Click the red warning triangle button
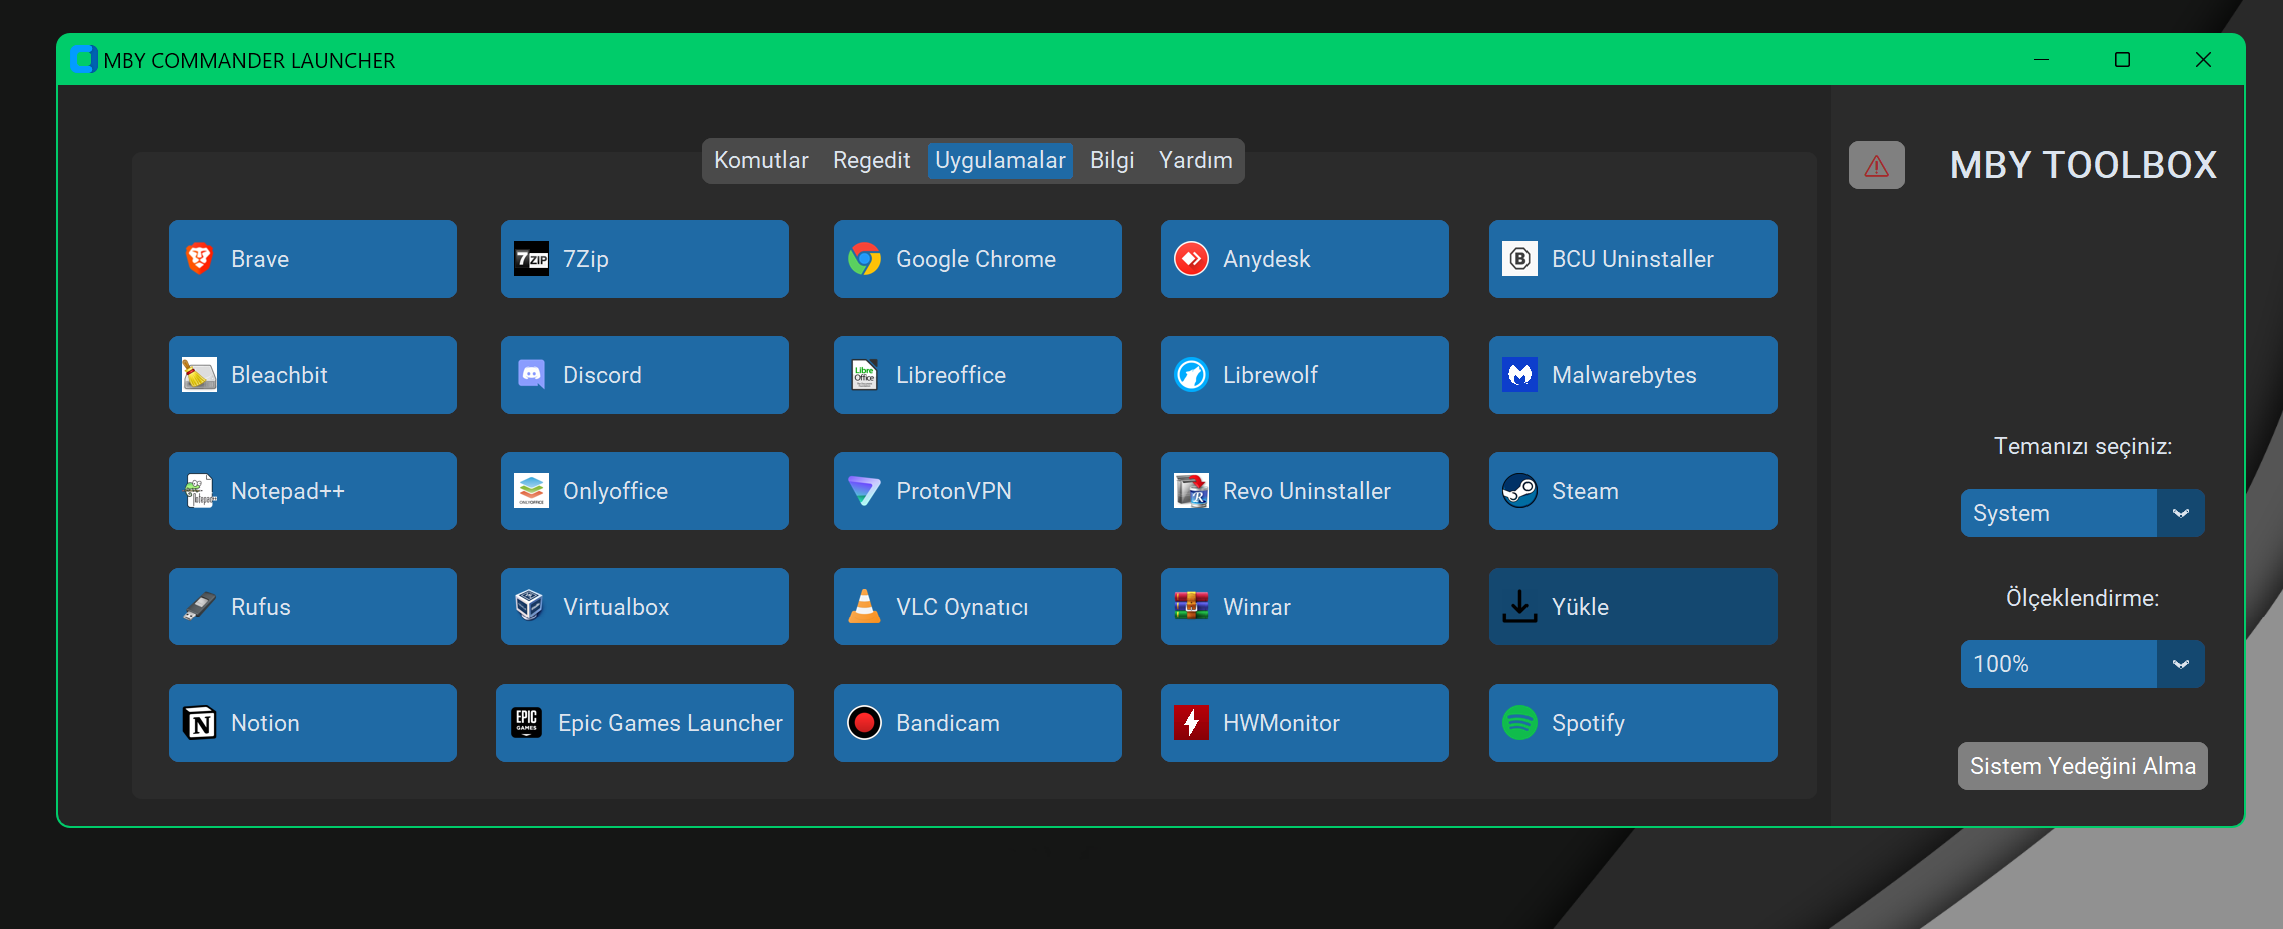Viewport: 2283px width, 929px height. [1876, 165]
